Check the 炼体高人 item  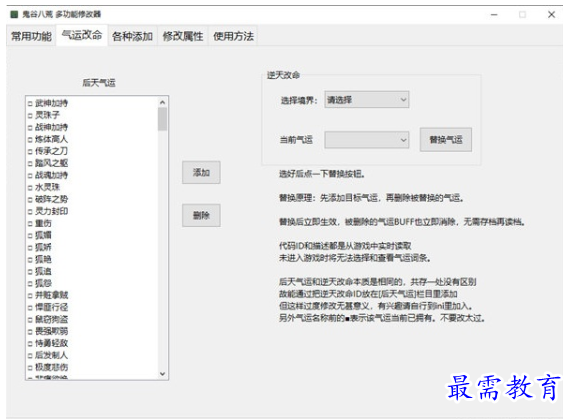(30, 140)
